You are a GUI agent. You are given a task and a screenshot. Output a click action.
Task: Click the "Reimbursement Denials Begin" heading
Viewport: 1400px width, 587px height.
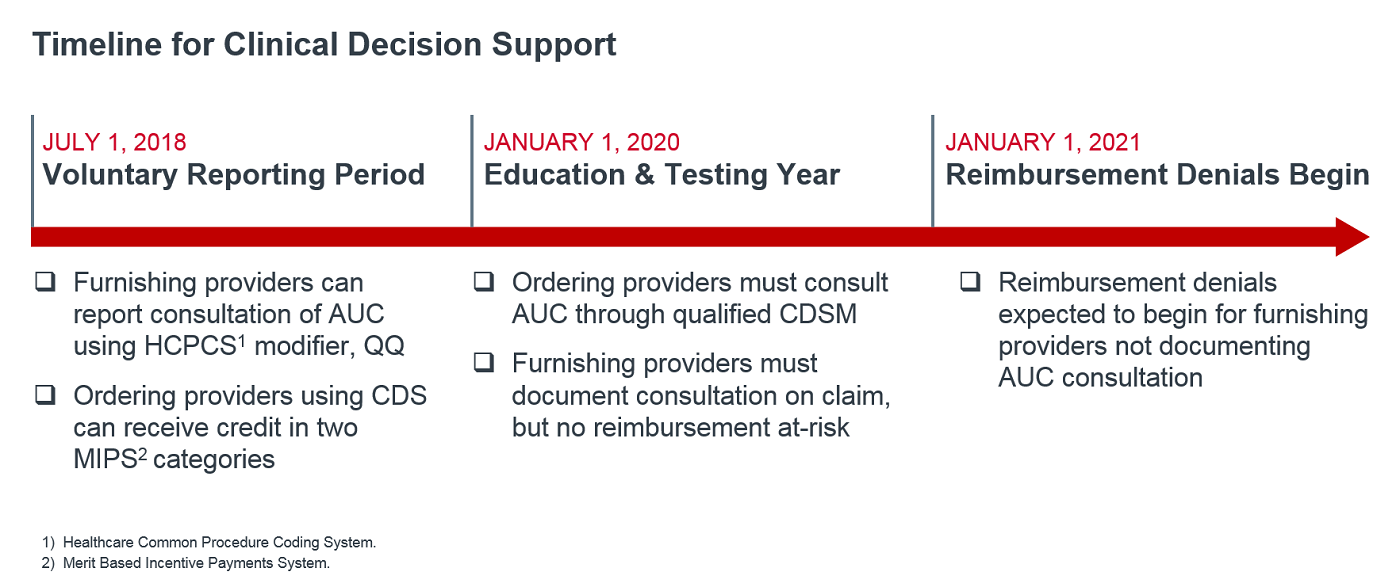pos(1157,175)
